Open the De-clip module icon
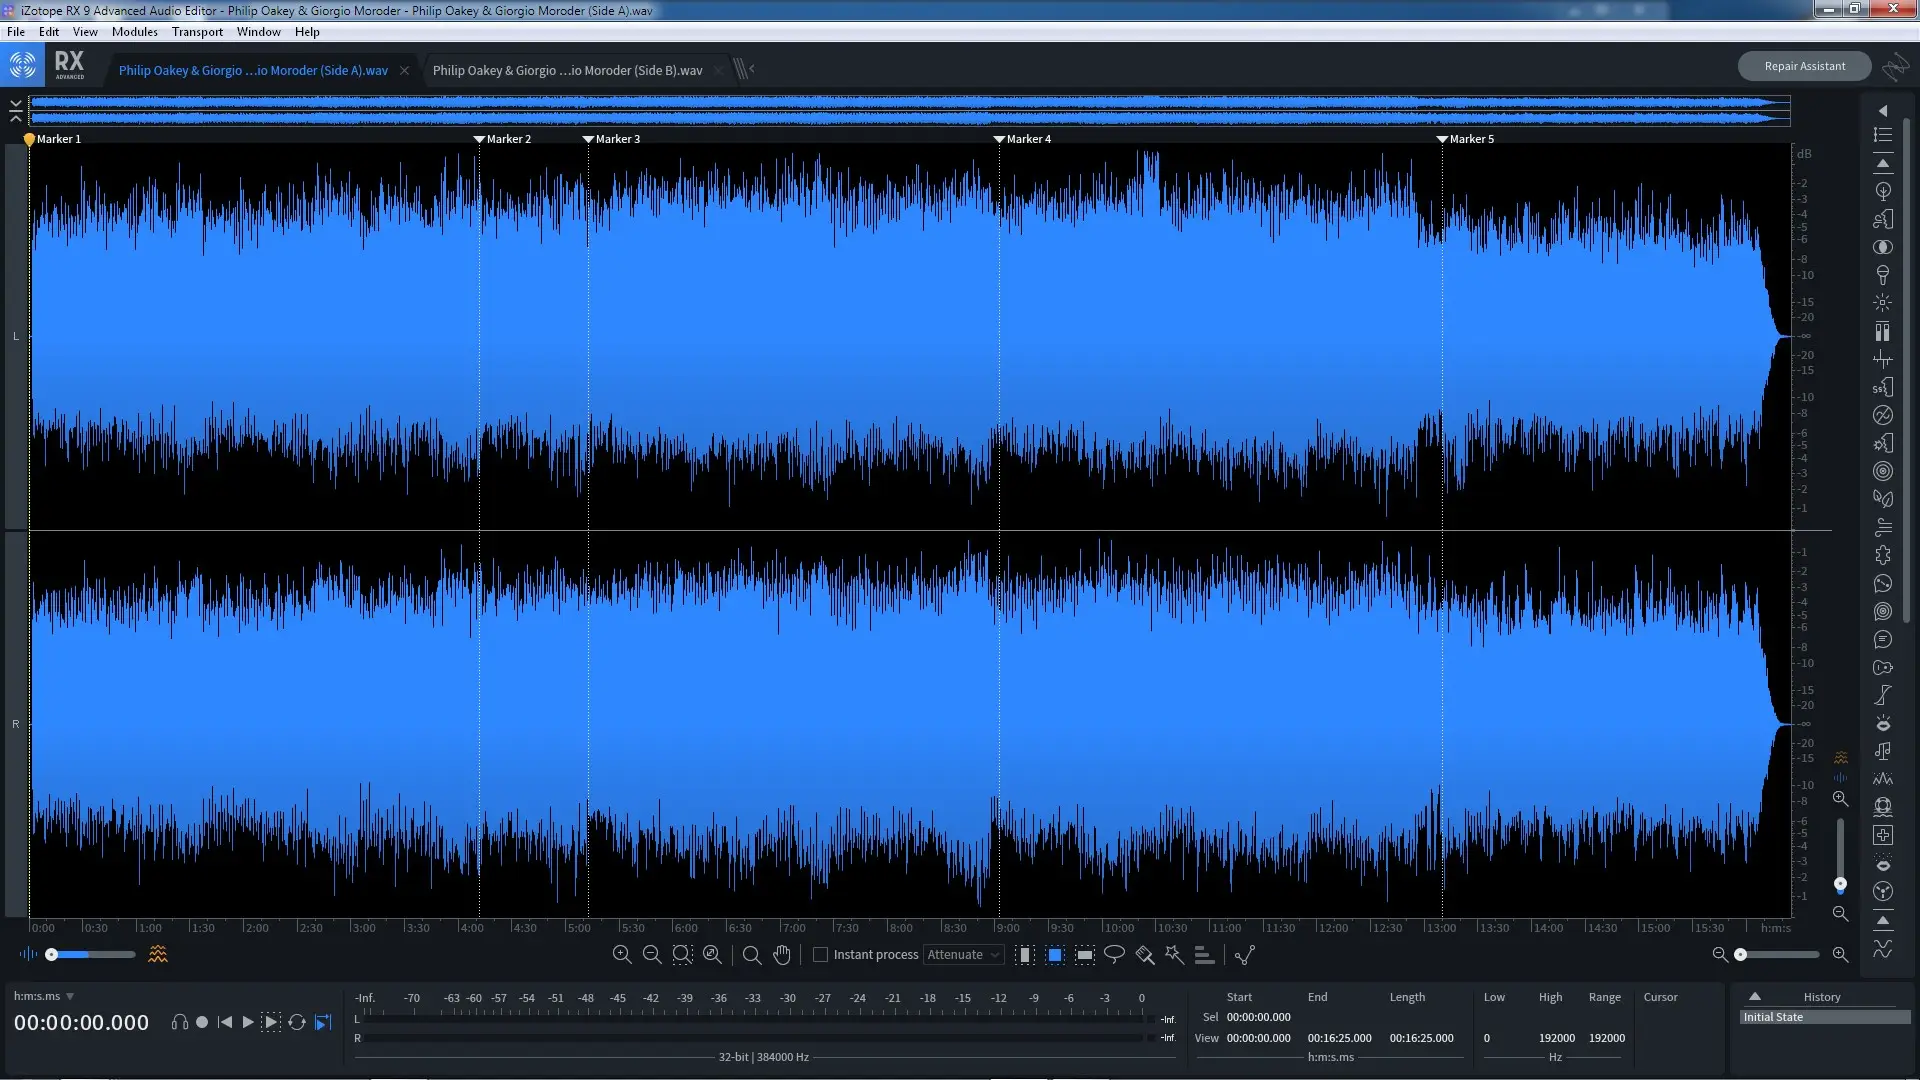Viewport: 1920px width, 1080px height. coord(1883,331)
